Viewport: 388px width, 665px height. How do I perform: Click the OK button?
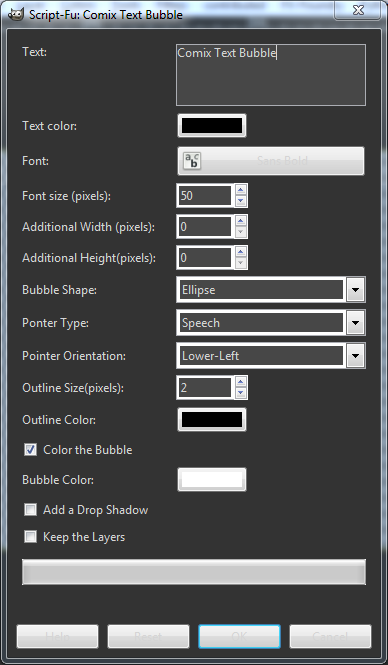[x=239, y=636]
